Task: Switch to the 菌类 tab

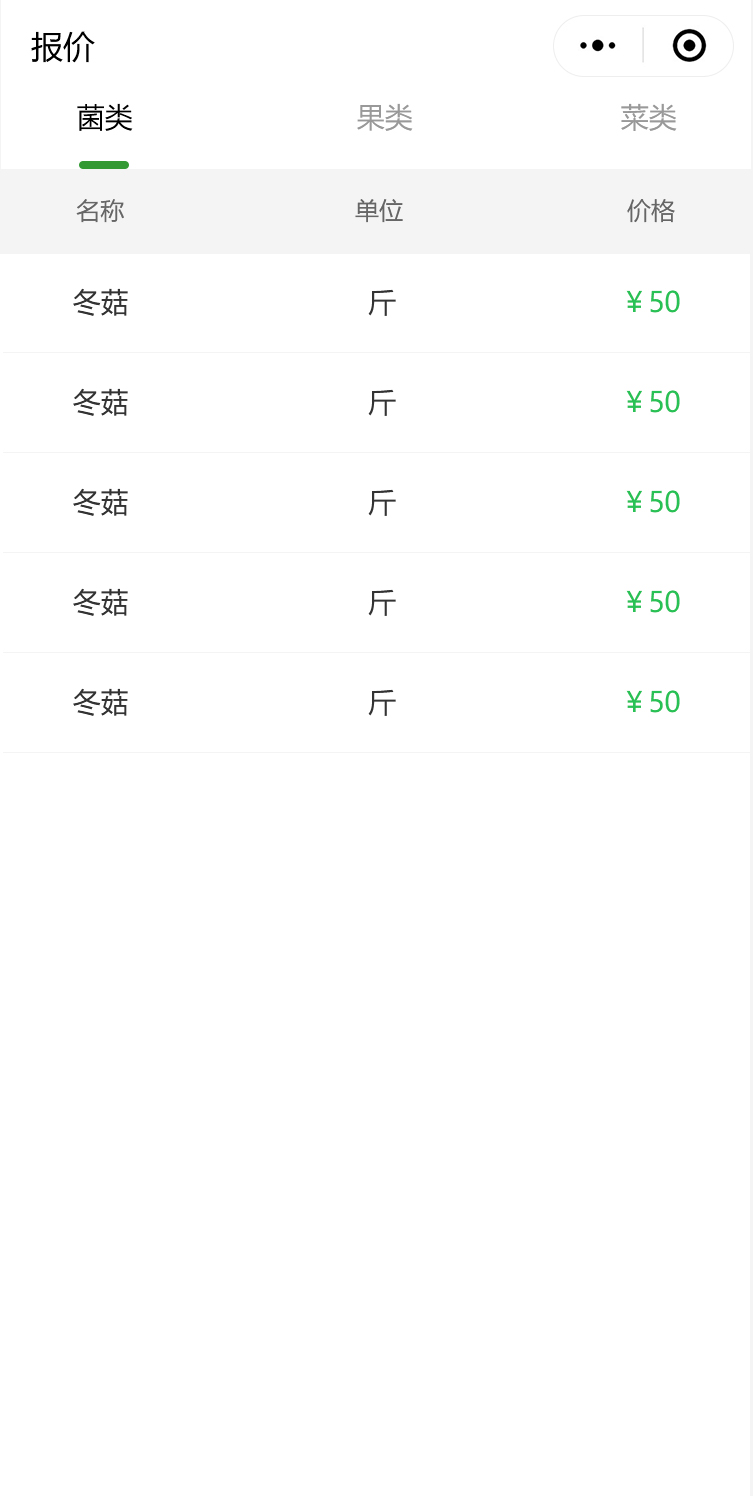Action: pos(105,119)
